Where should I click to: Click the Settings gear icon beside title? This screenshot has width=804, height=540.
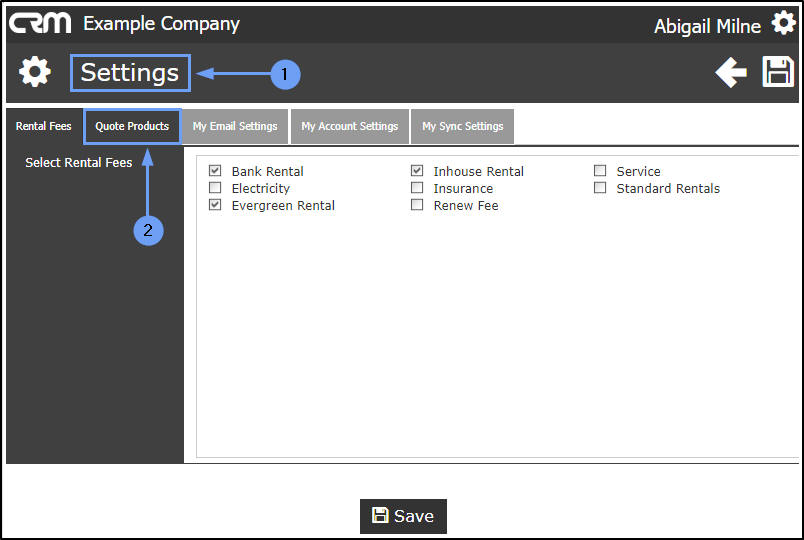pyautogui.click(x=35, y=72)
